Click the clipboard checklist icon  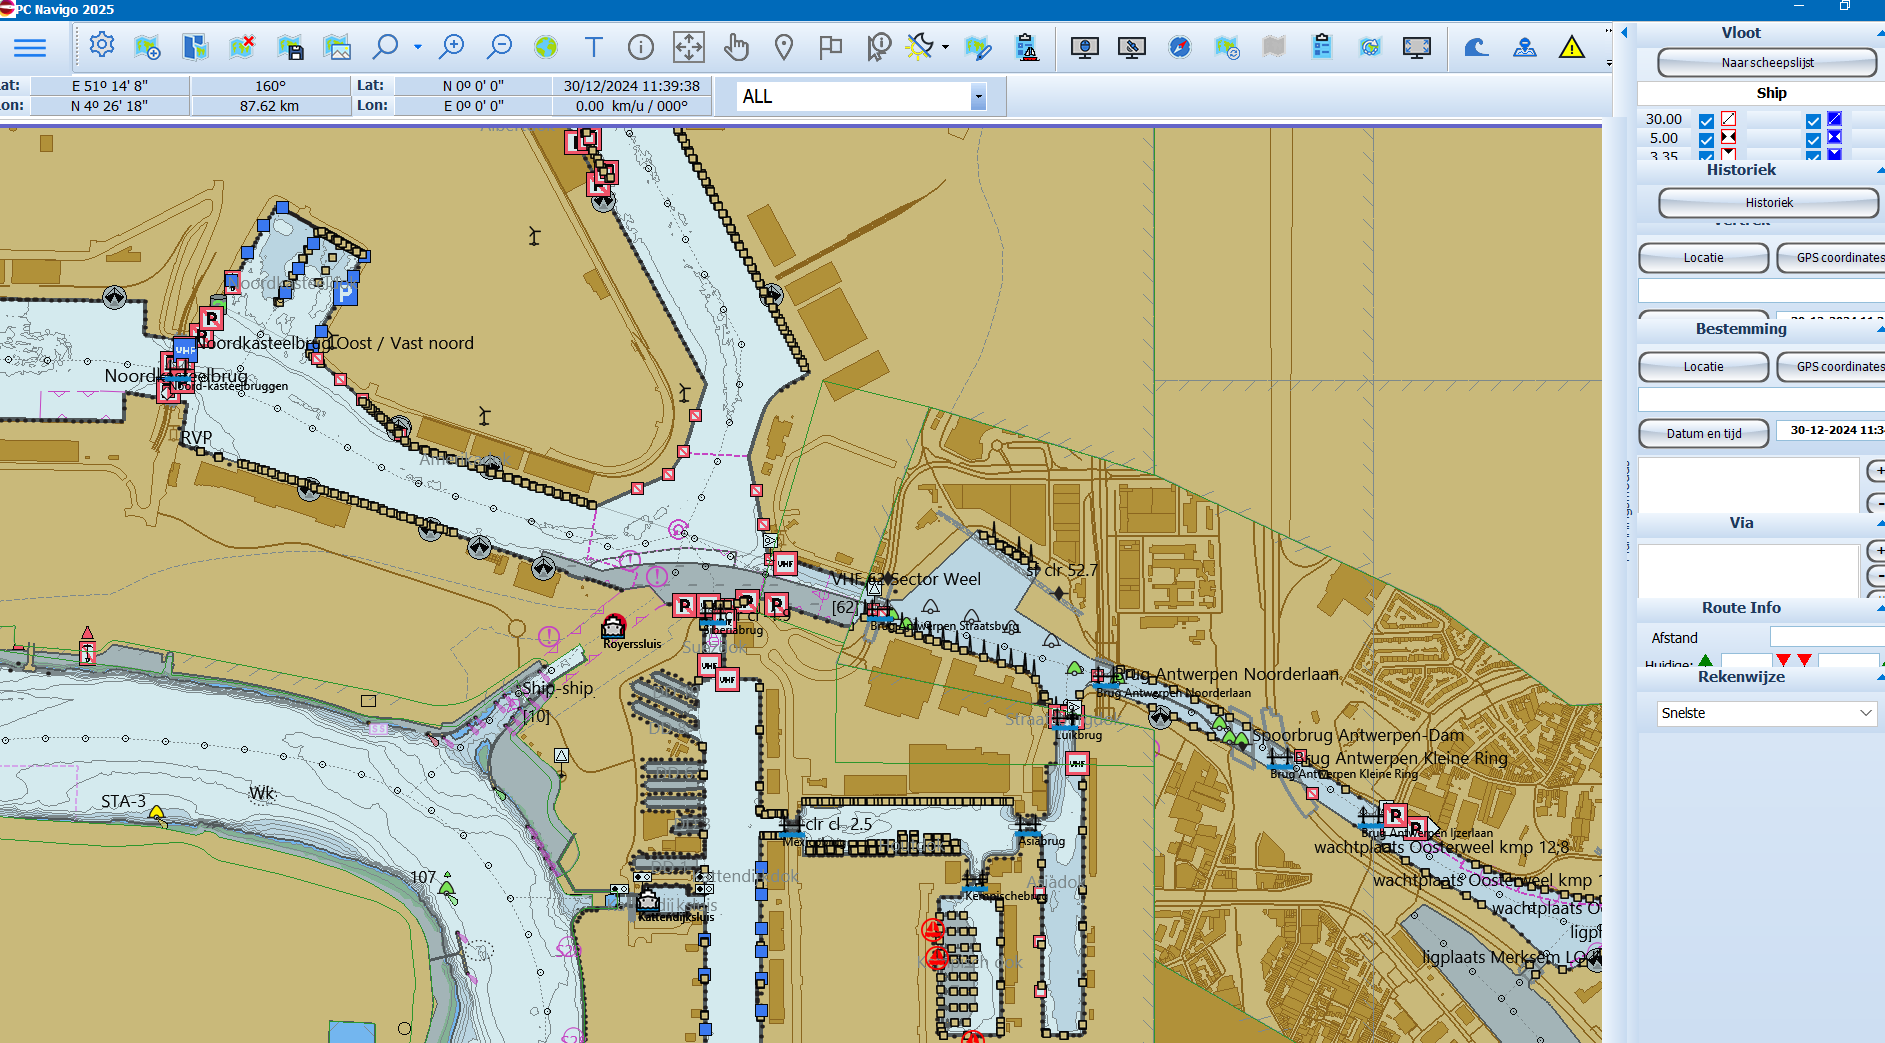pos(1322,47)
